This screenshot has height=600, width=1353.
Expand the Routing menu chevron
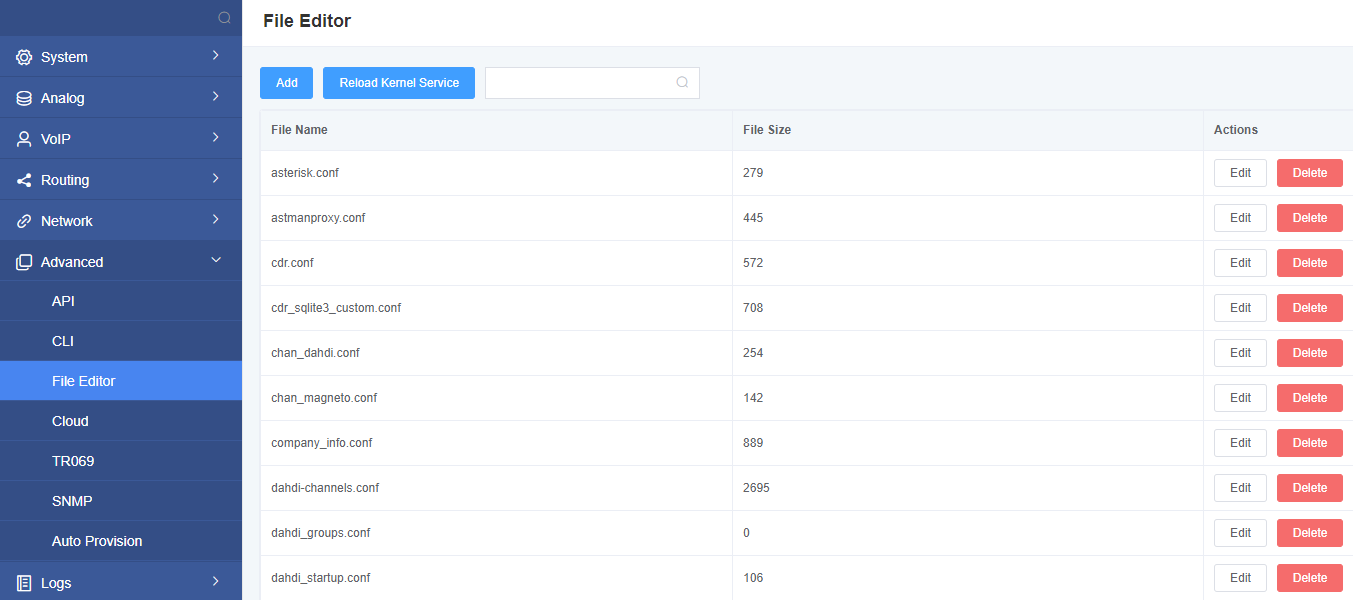tap(215, 179)
